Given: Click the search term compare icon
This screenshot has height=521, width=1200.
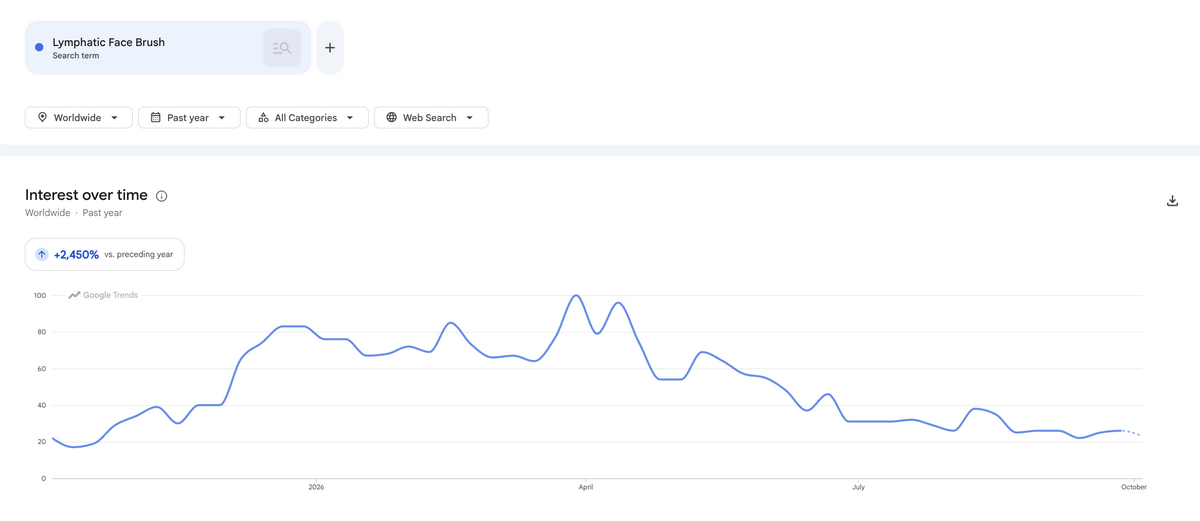Looking at the screenshot, I should click(x=282, y=48).
